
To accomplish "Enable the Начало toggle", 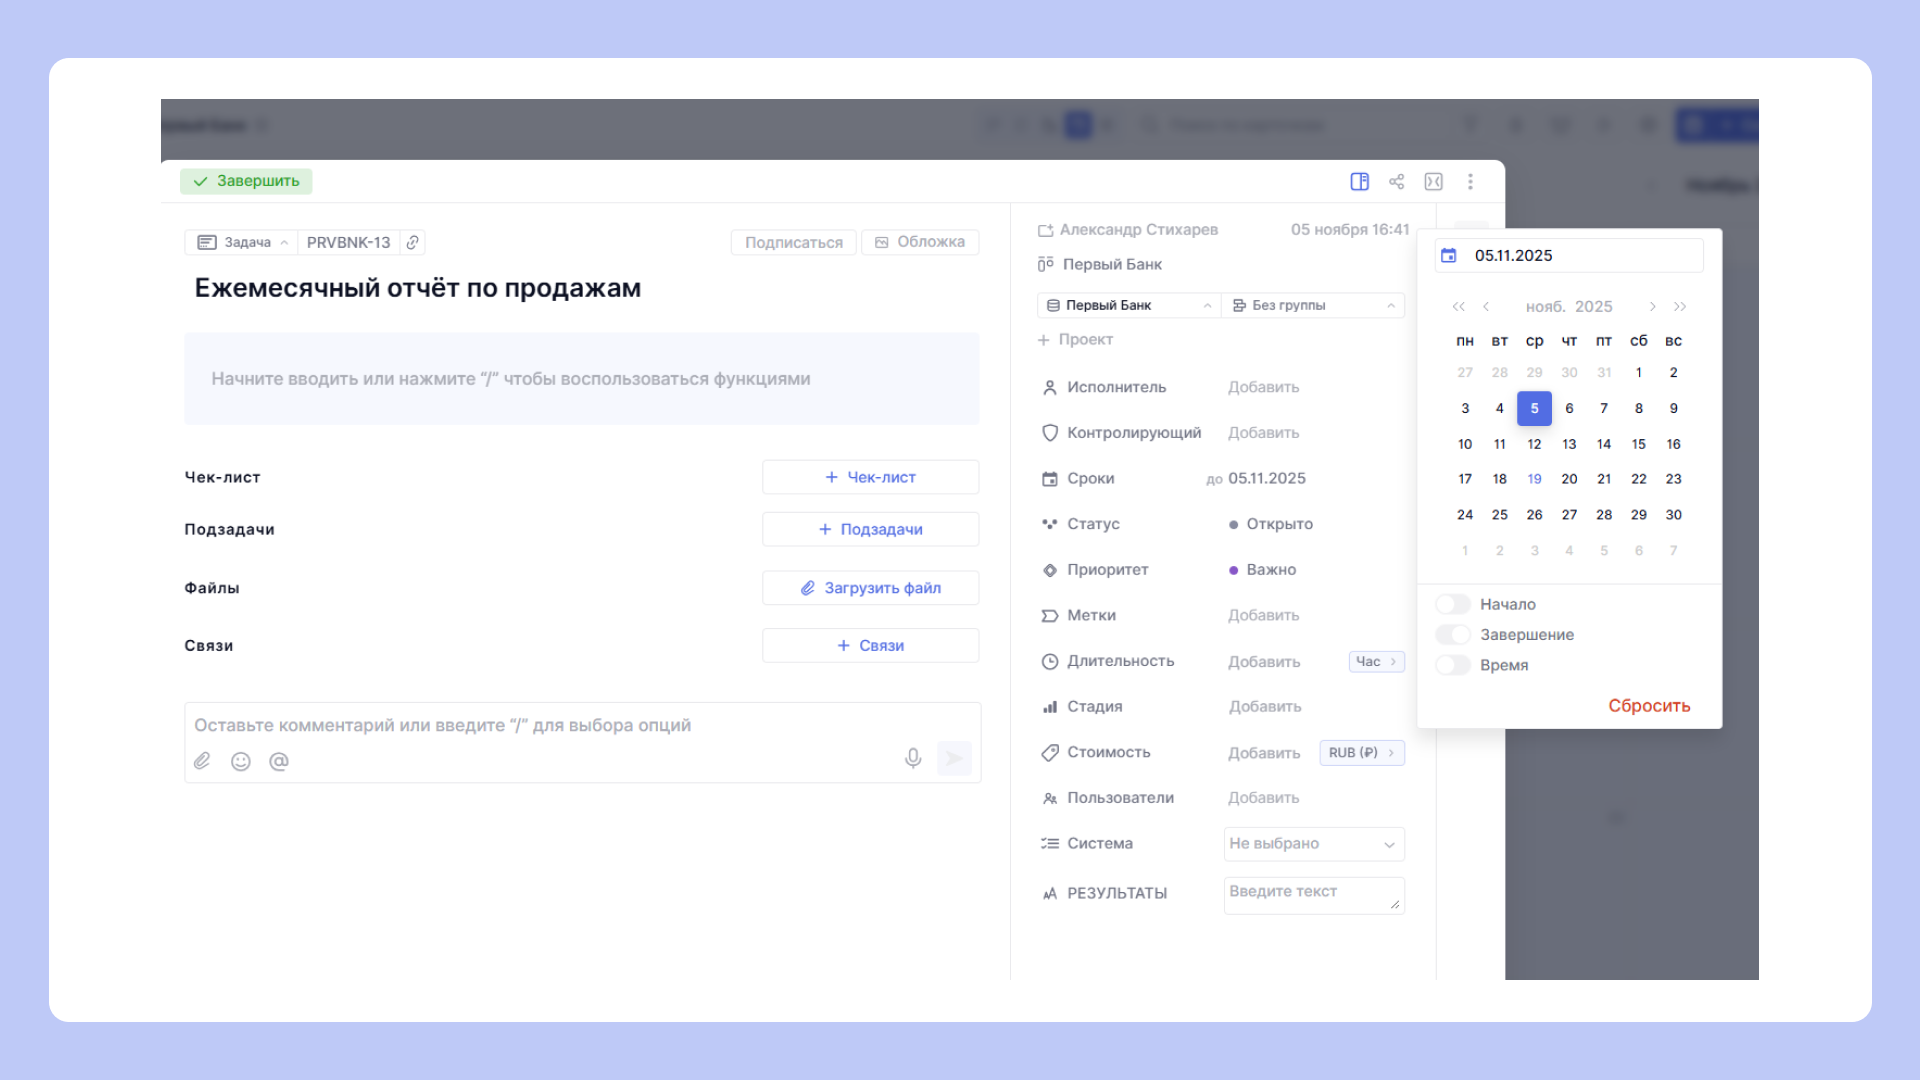I will coord(1452,604).
